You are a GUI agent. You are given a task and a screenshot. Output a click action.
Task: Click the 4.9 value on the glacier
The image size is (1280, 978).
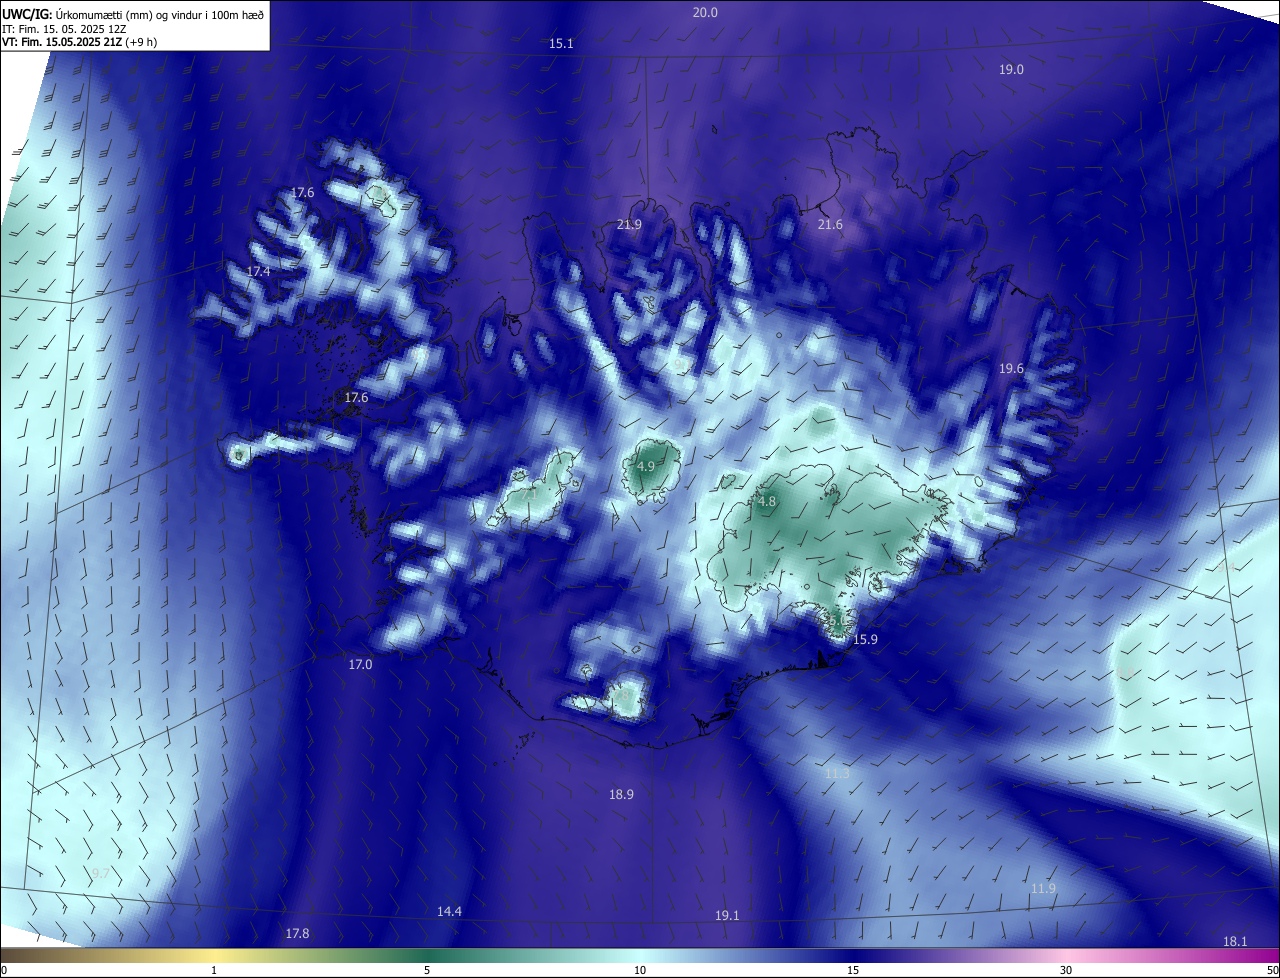[646, 466]
